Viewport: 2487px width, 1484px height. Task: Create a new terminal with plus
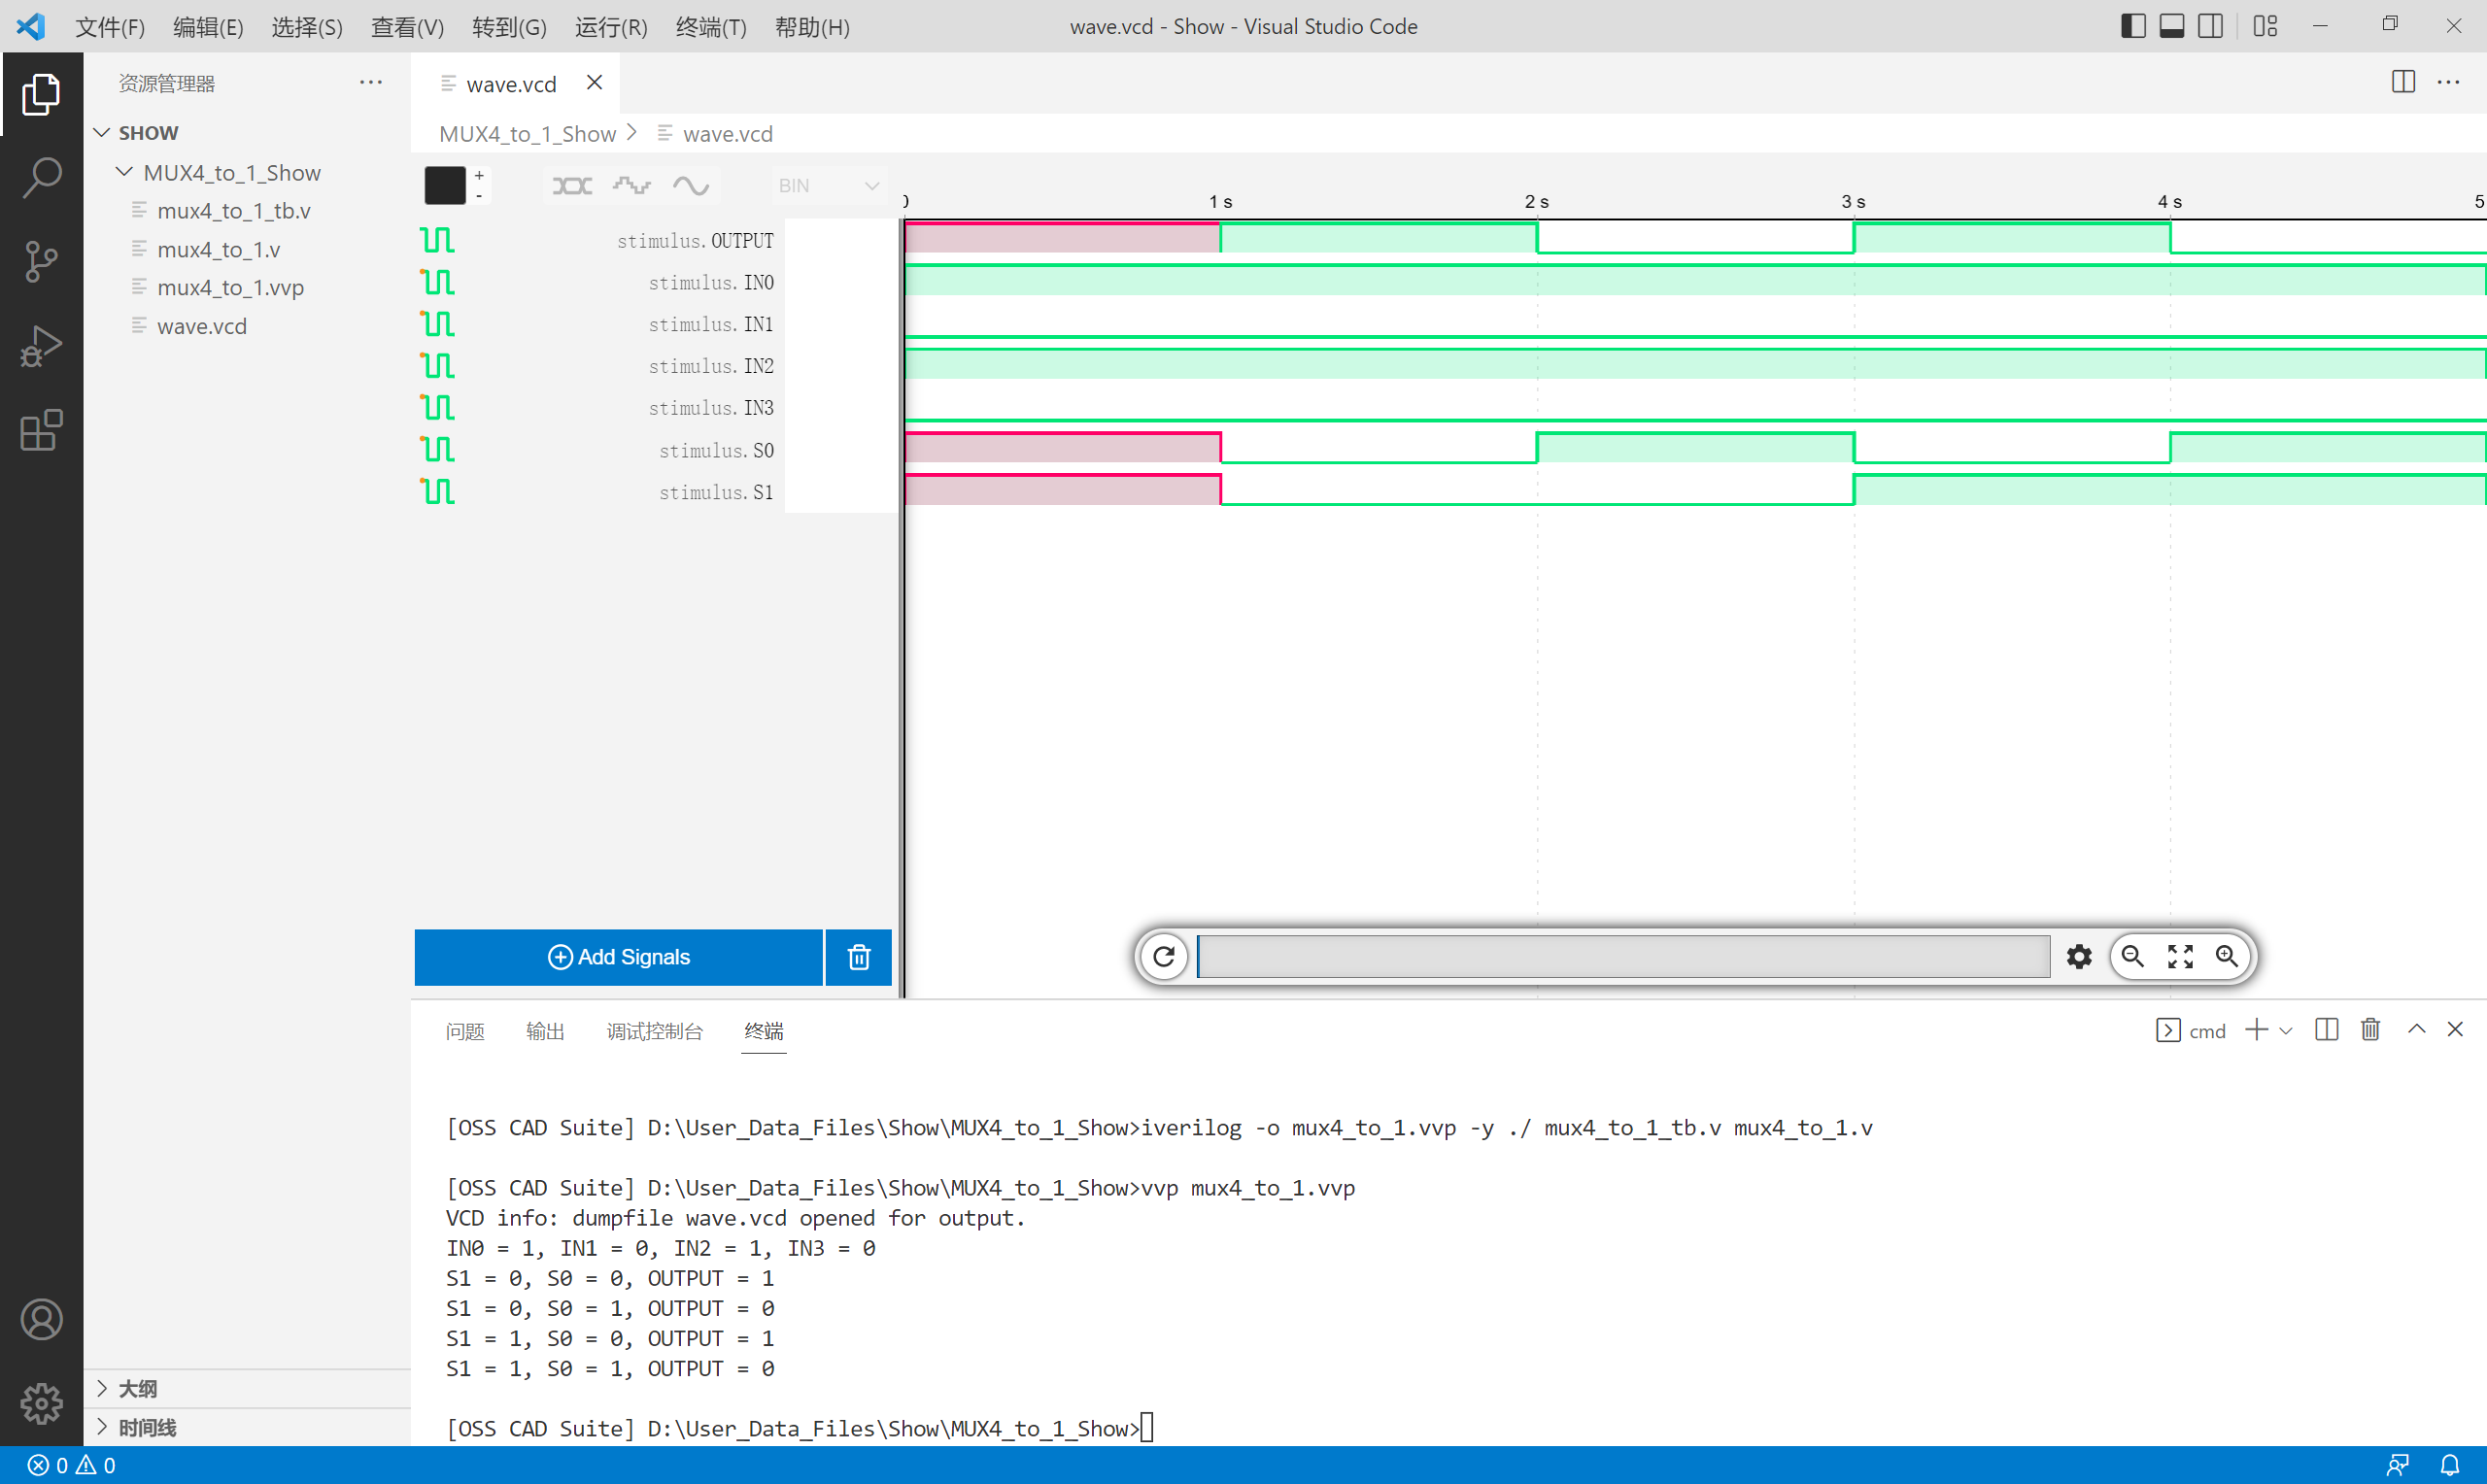pyautogui.click(x=2257, y=1031)
